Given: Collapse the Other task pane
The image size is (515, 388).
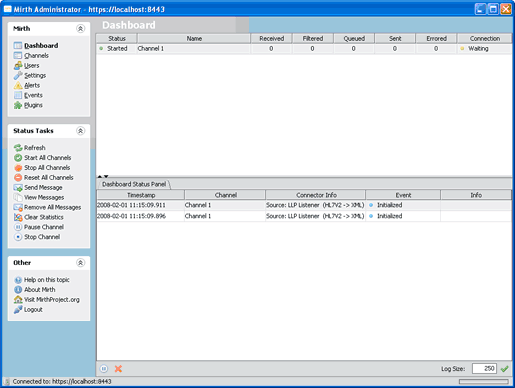Looking at the screenshot, I should pyautogui.click(x=80, y=263).
